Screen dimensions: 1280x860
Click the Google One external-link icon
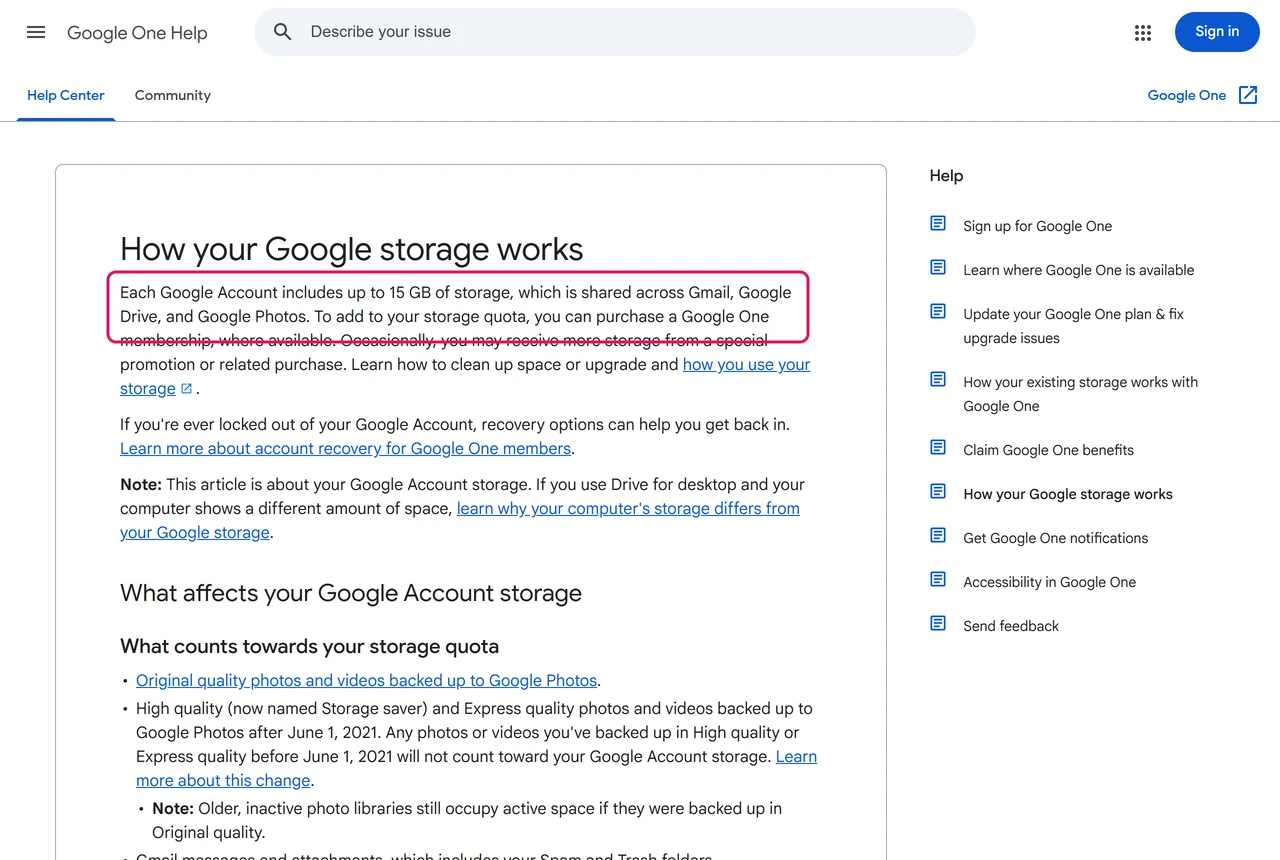click(x=1248, y=95)
